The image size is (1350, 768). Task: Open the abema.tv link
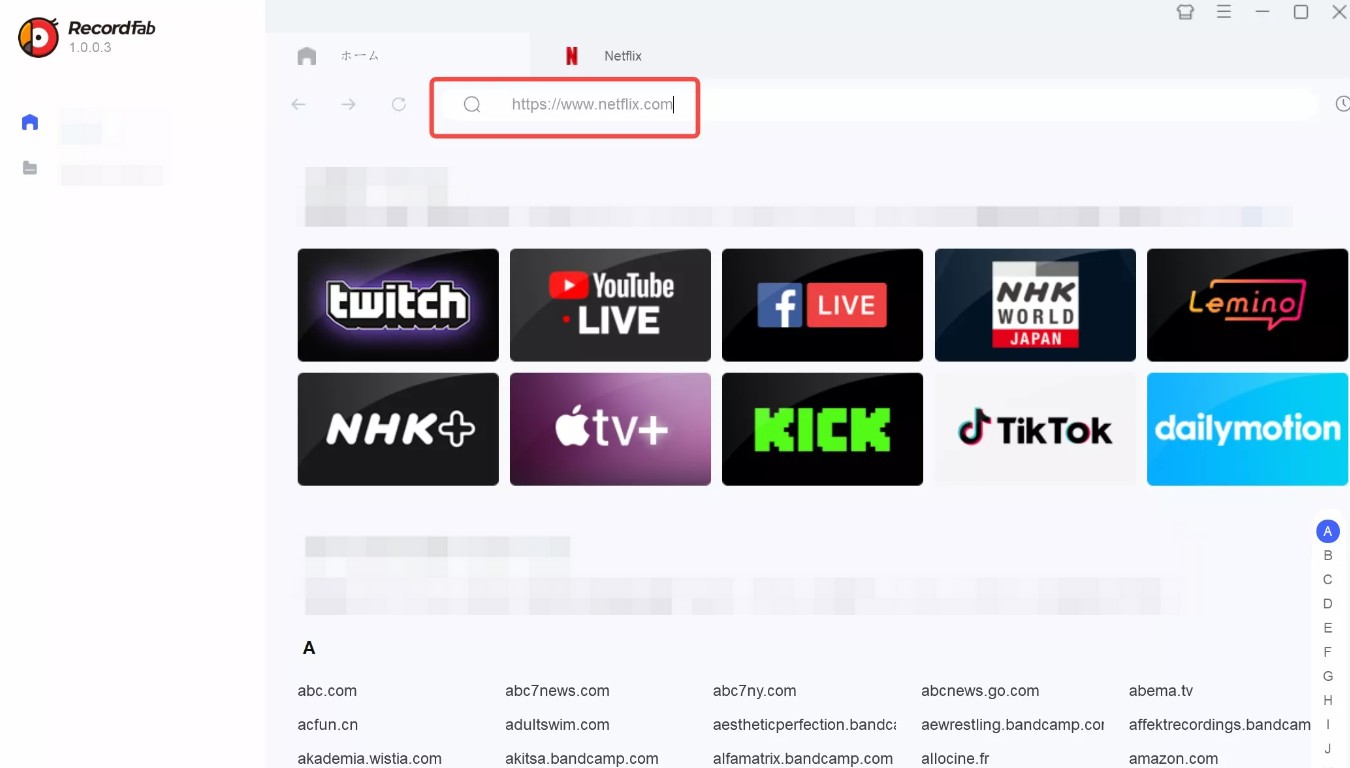tap(1161, 691)
